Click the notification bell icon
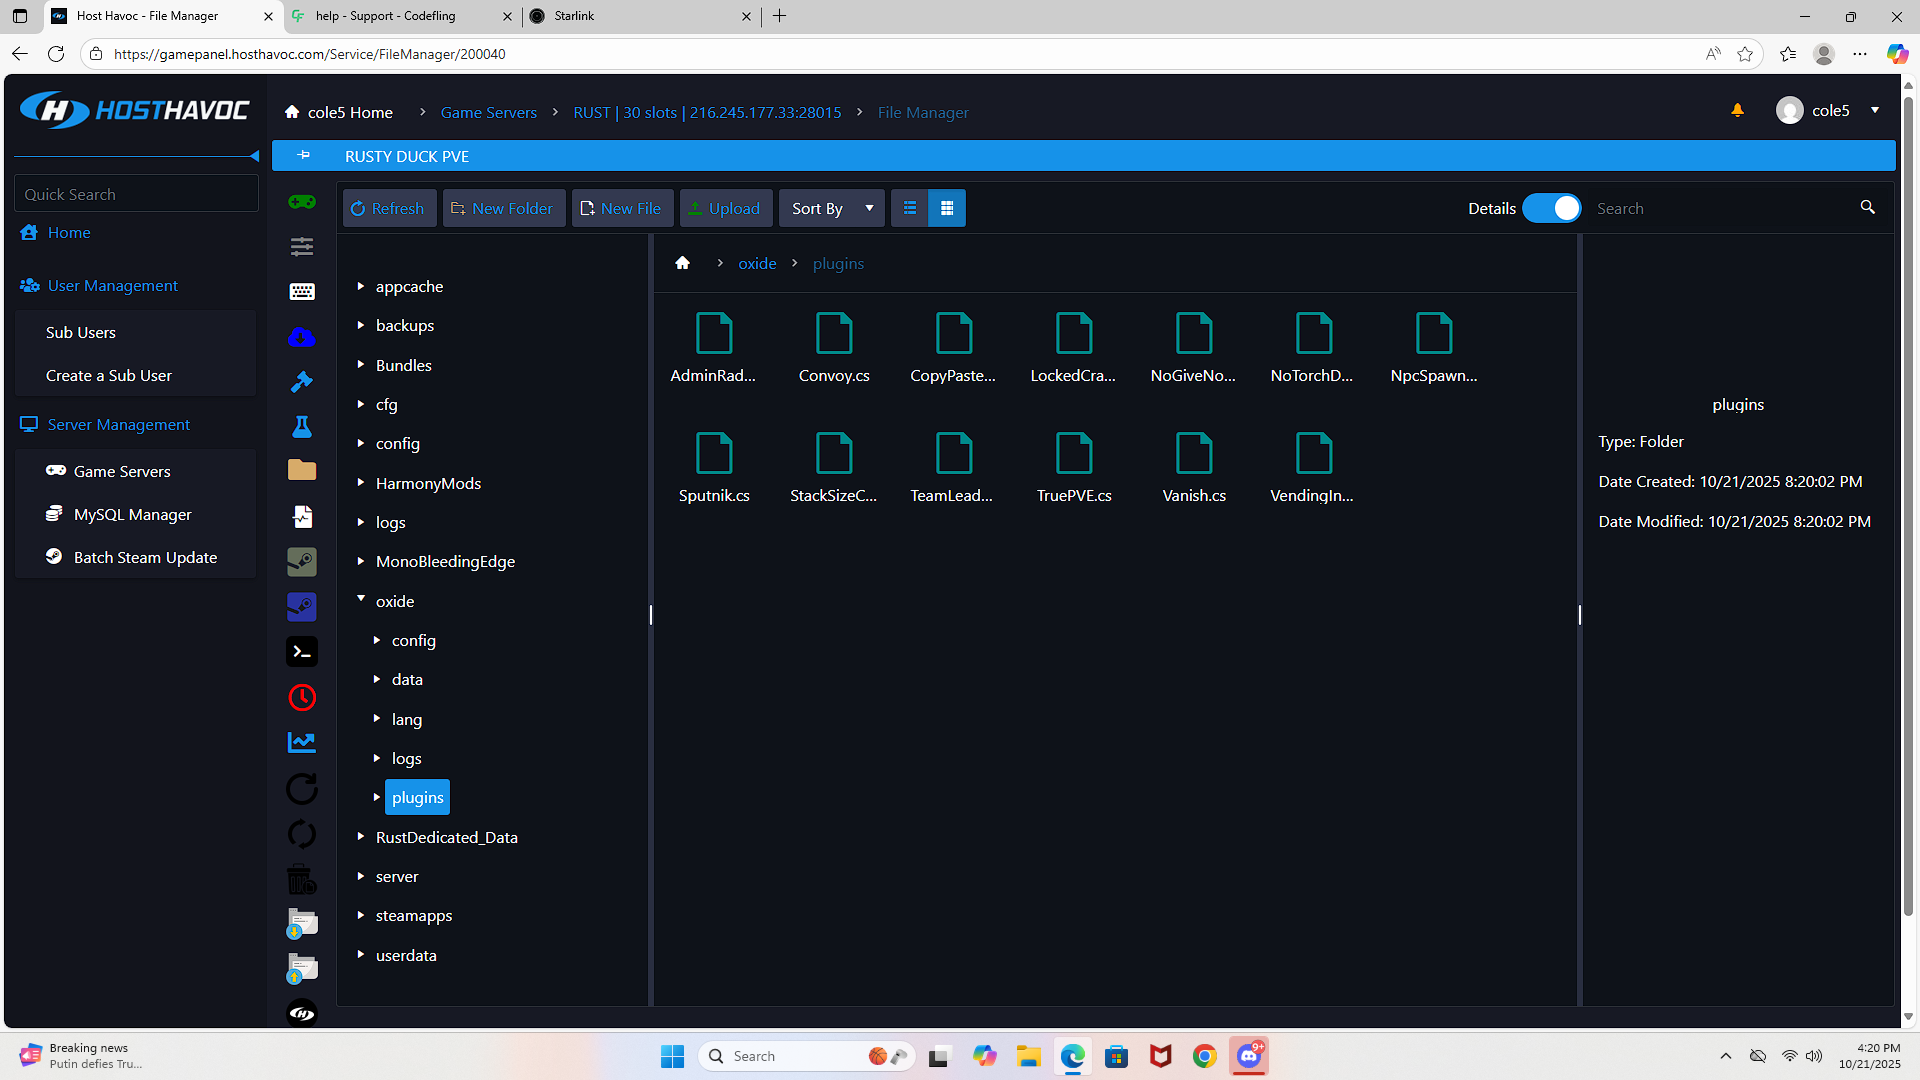This screenshot has height=1080, width=1920. tap(1737, 111)
